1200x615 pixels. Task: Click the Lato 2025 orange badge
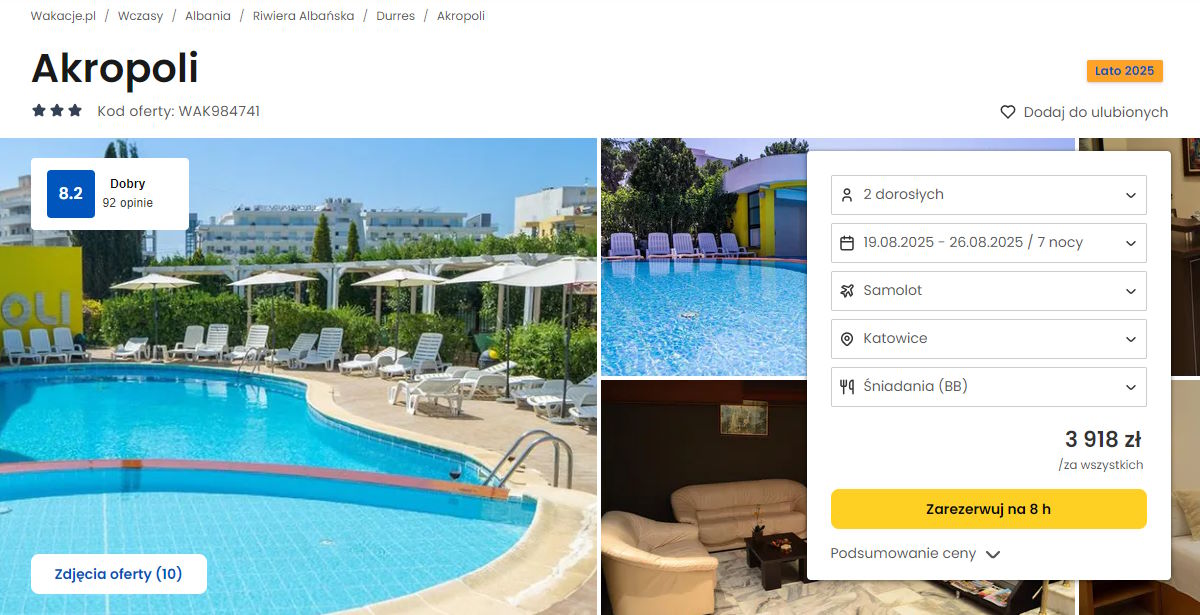point(1125,71)
